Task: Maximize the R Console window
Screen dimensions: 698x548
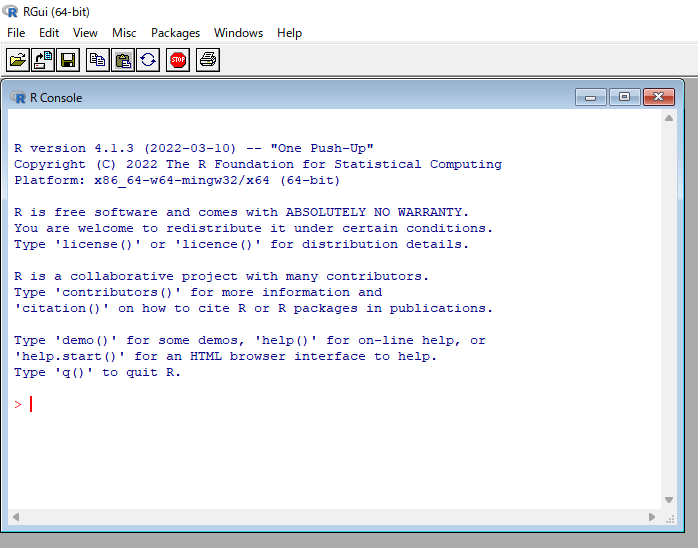Action: pos(624,97)
